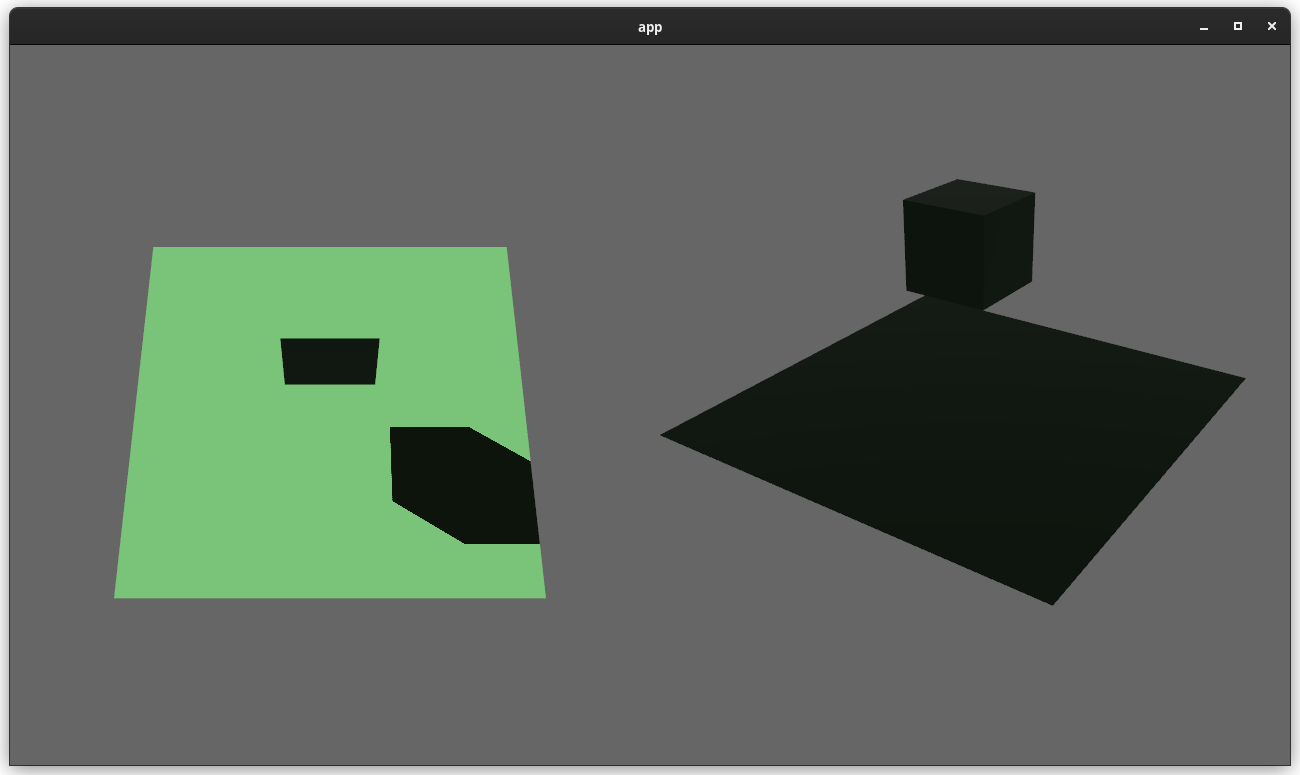The height and width of the screenshot is (775, 1300).
Task: Select the dark cube above the dark plane
Action: tap(969, 245)
